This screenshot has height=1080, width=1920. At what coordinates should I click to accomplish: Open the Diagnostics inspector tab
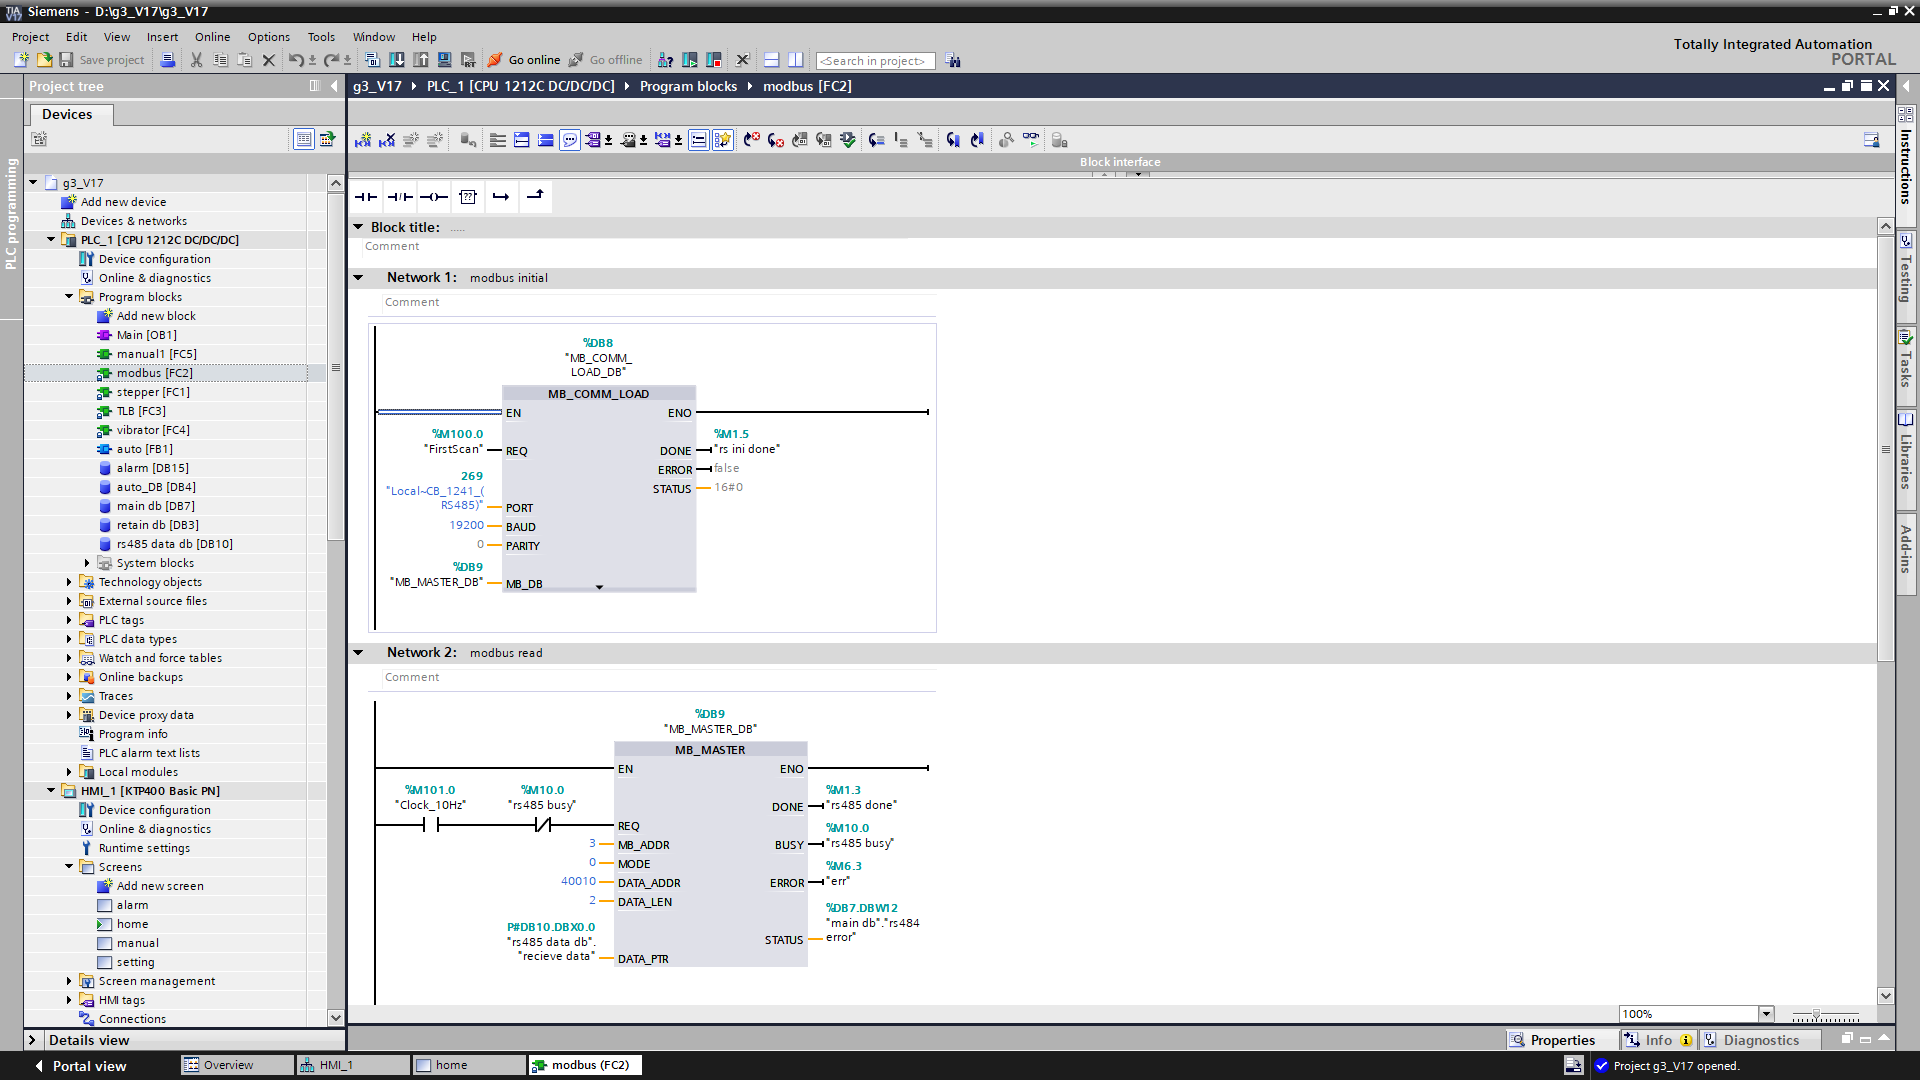click(x=1760, y=1040)
